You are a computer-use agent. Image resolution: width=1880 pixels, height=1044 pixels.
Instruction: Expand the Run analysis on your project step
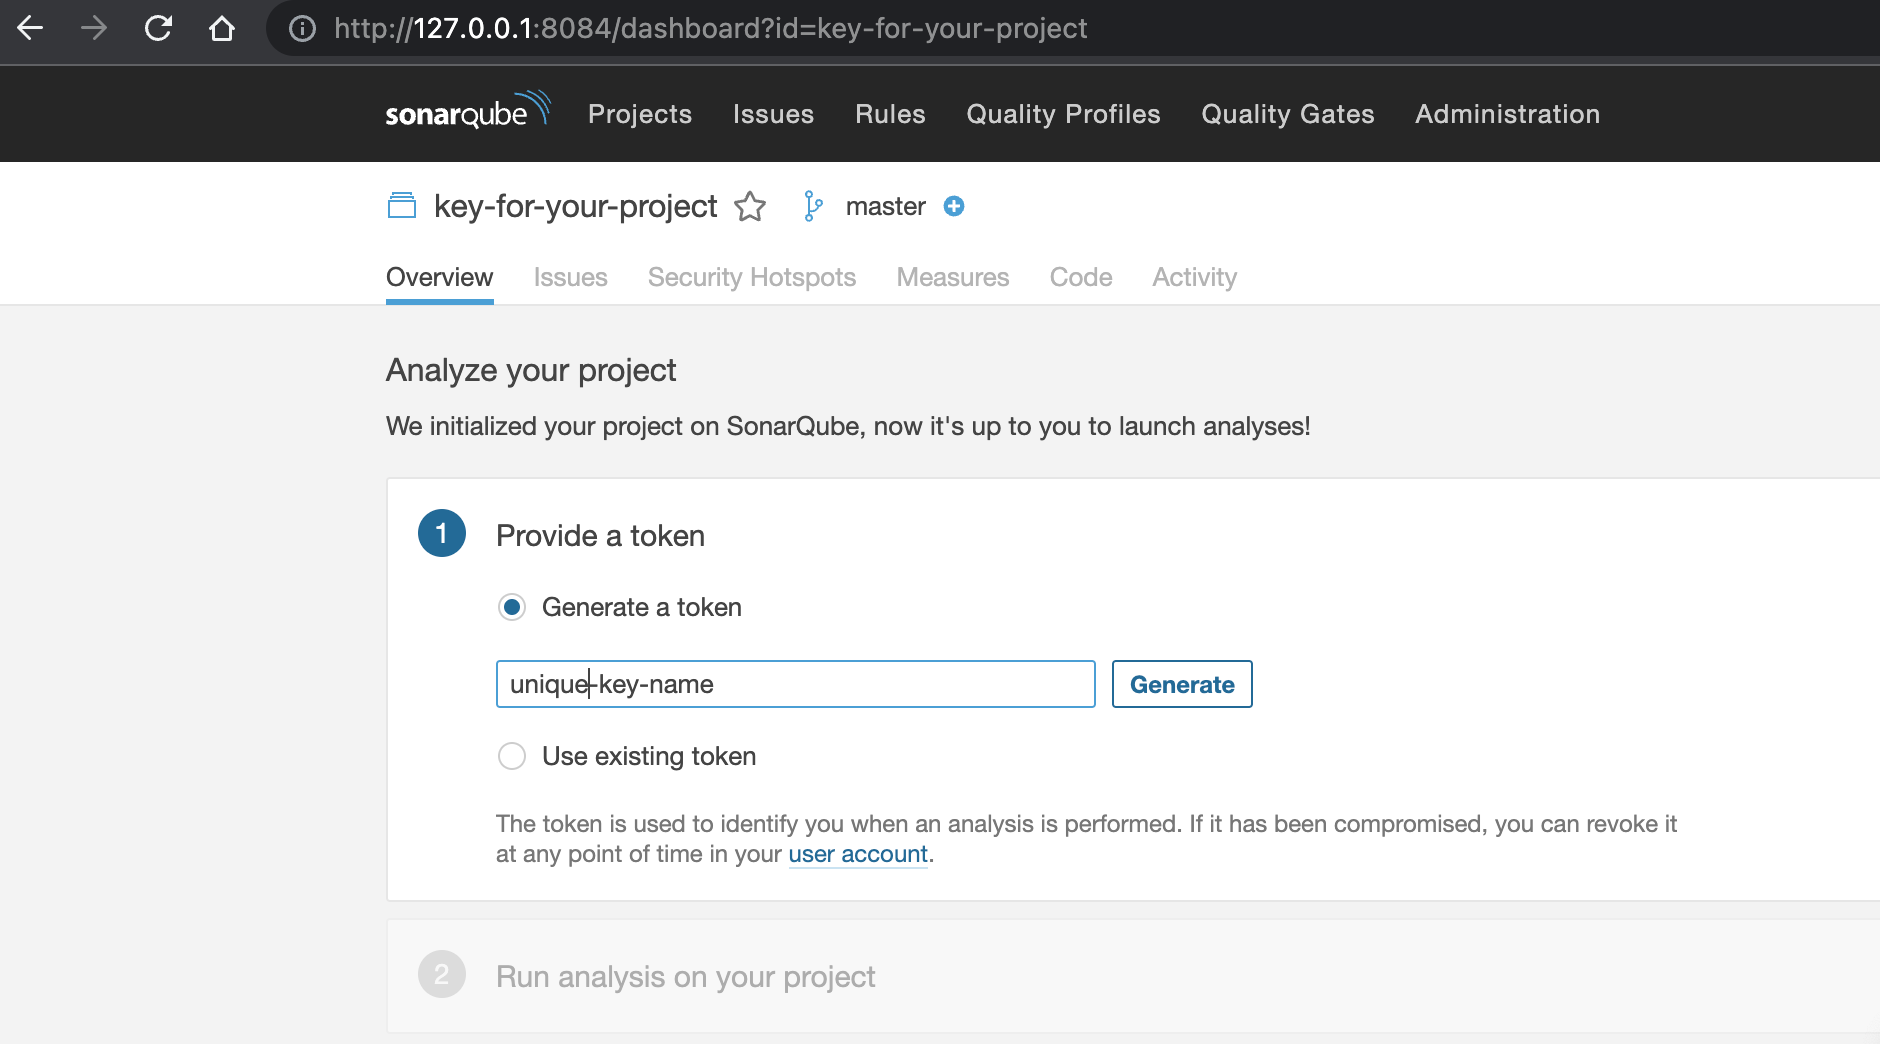click(685, 976)
